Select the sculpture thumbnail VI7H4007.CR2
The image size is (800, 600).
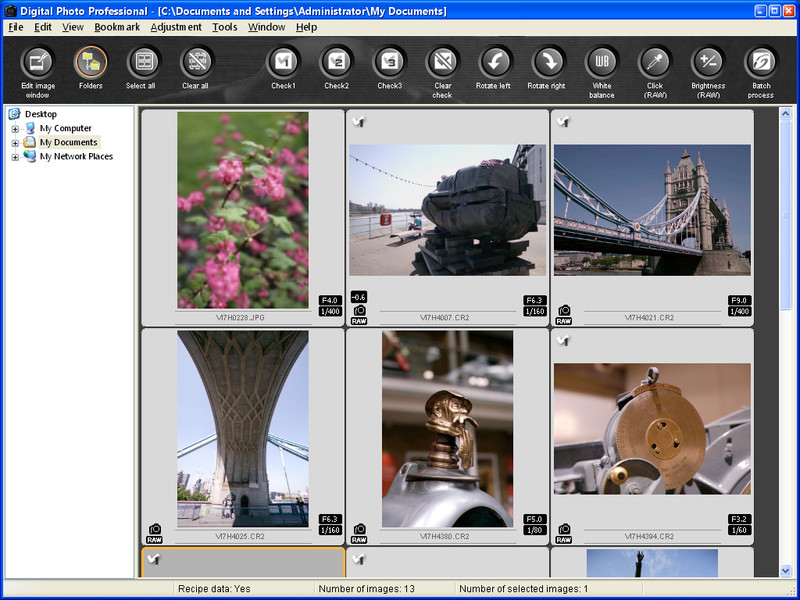click(447, 210)
